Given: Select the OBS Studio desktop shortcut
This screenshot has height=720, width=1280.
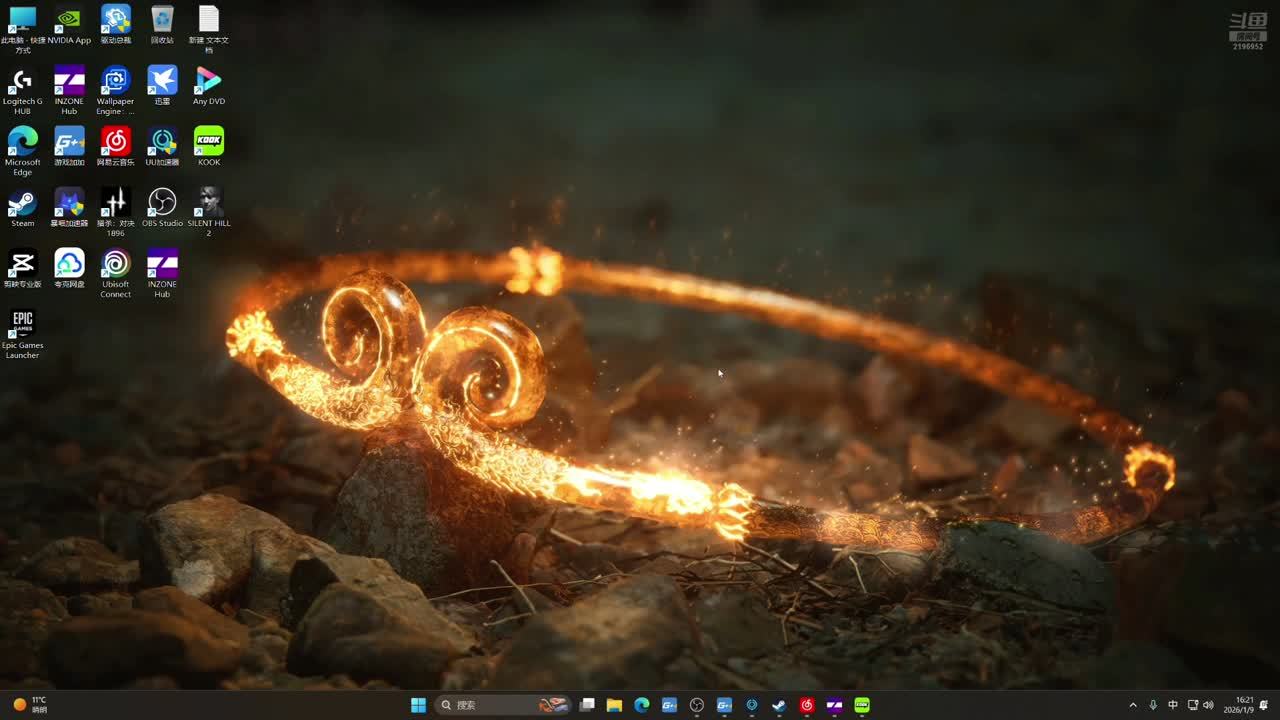Looking at the screenshot, I should (x=162, y=203).
